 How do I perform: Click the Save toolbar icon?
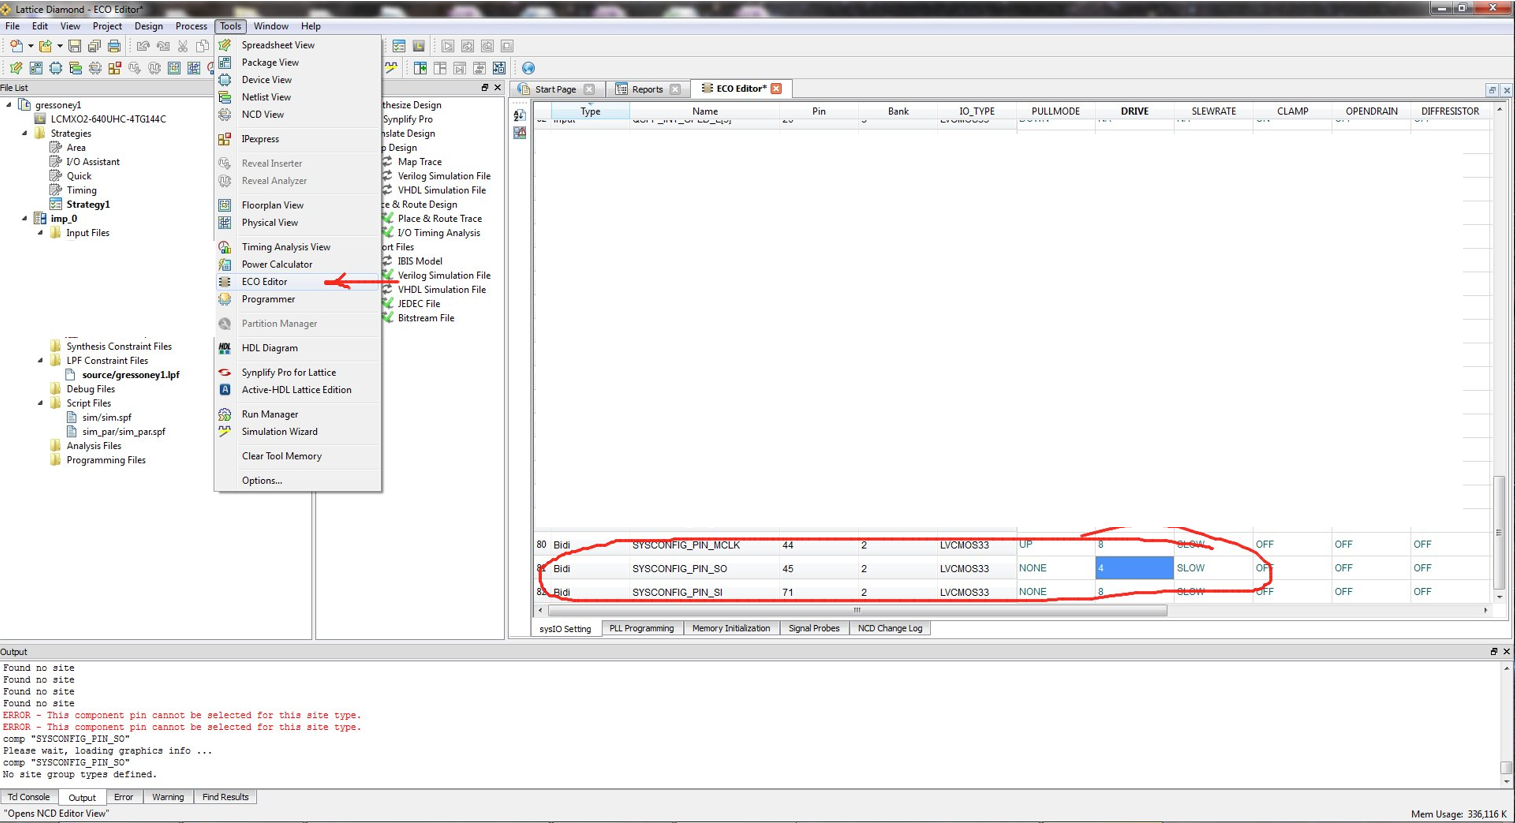[x=74, y=46]
